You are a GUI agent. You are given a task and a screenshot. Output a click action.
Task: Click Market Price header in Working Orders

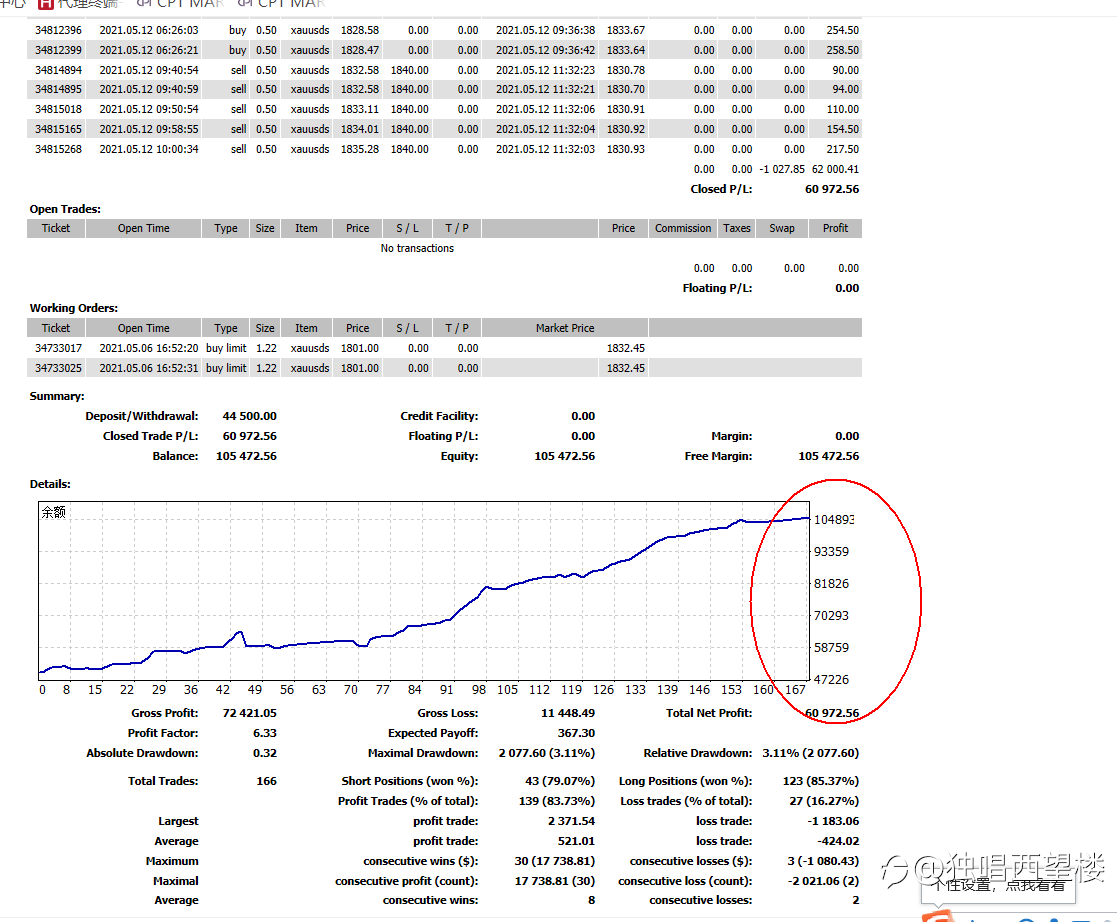(564, 328)
